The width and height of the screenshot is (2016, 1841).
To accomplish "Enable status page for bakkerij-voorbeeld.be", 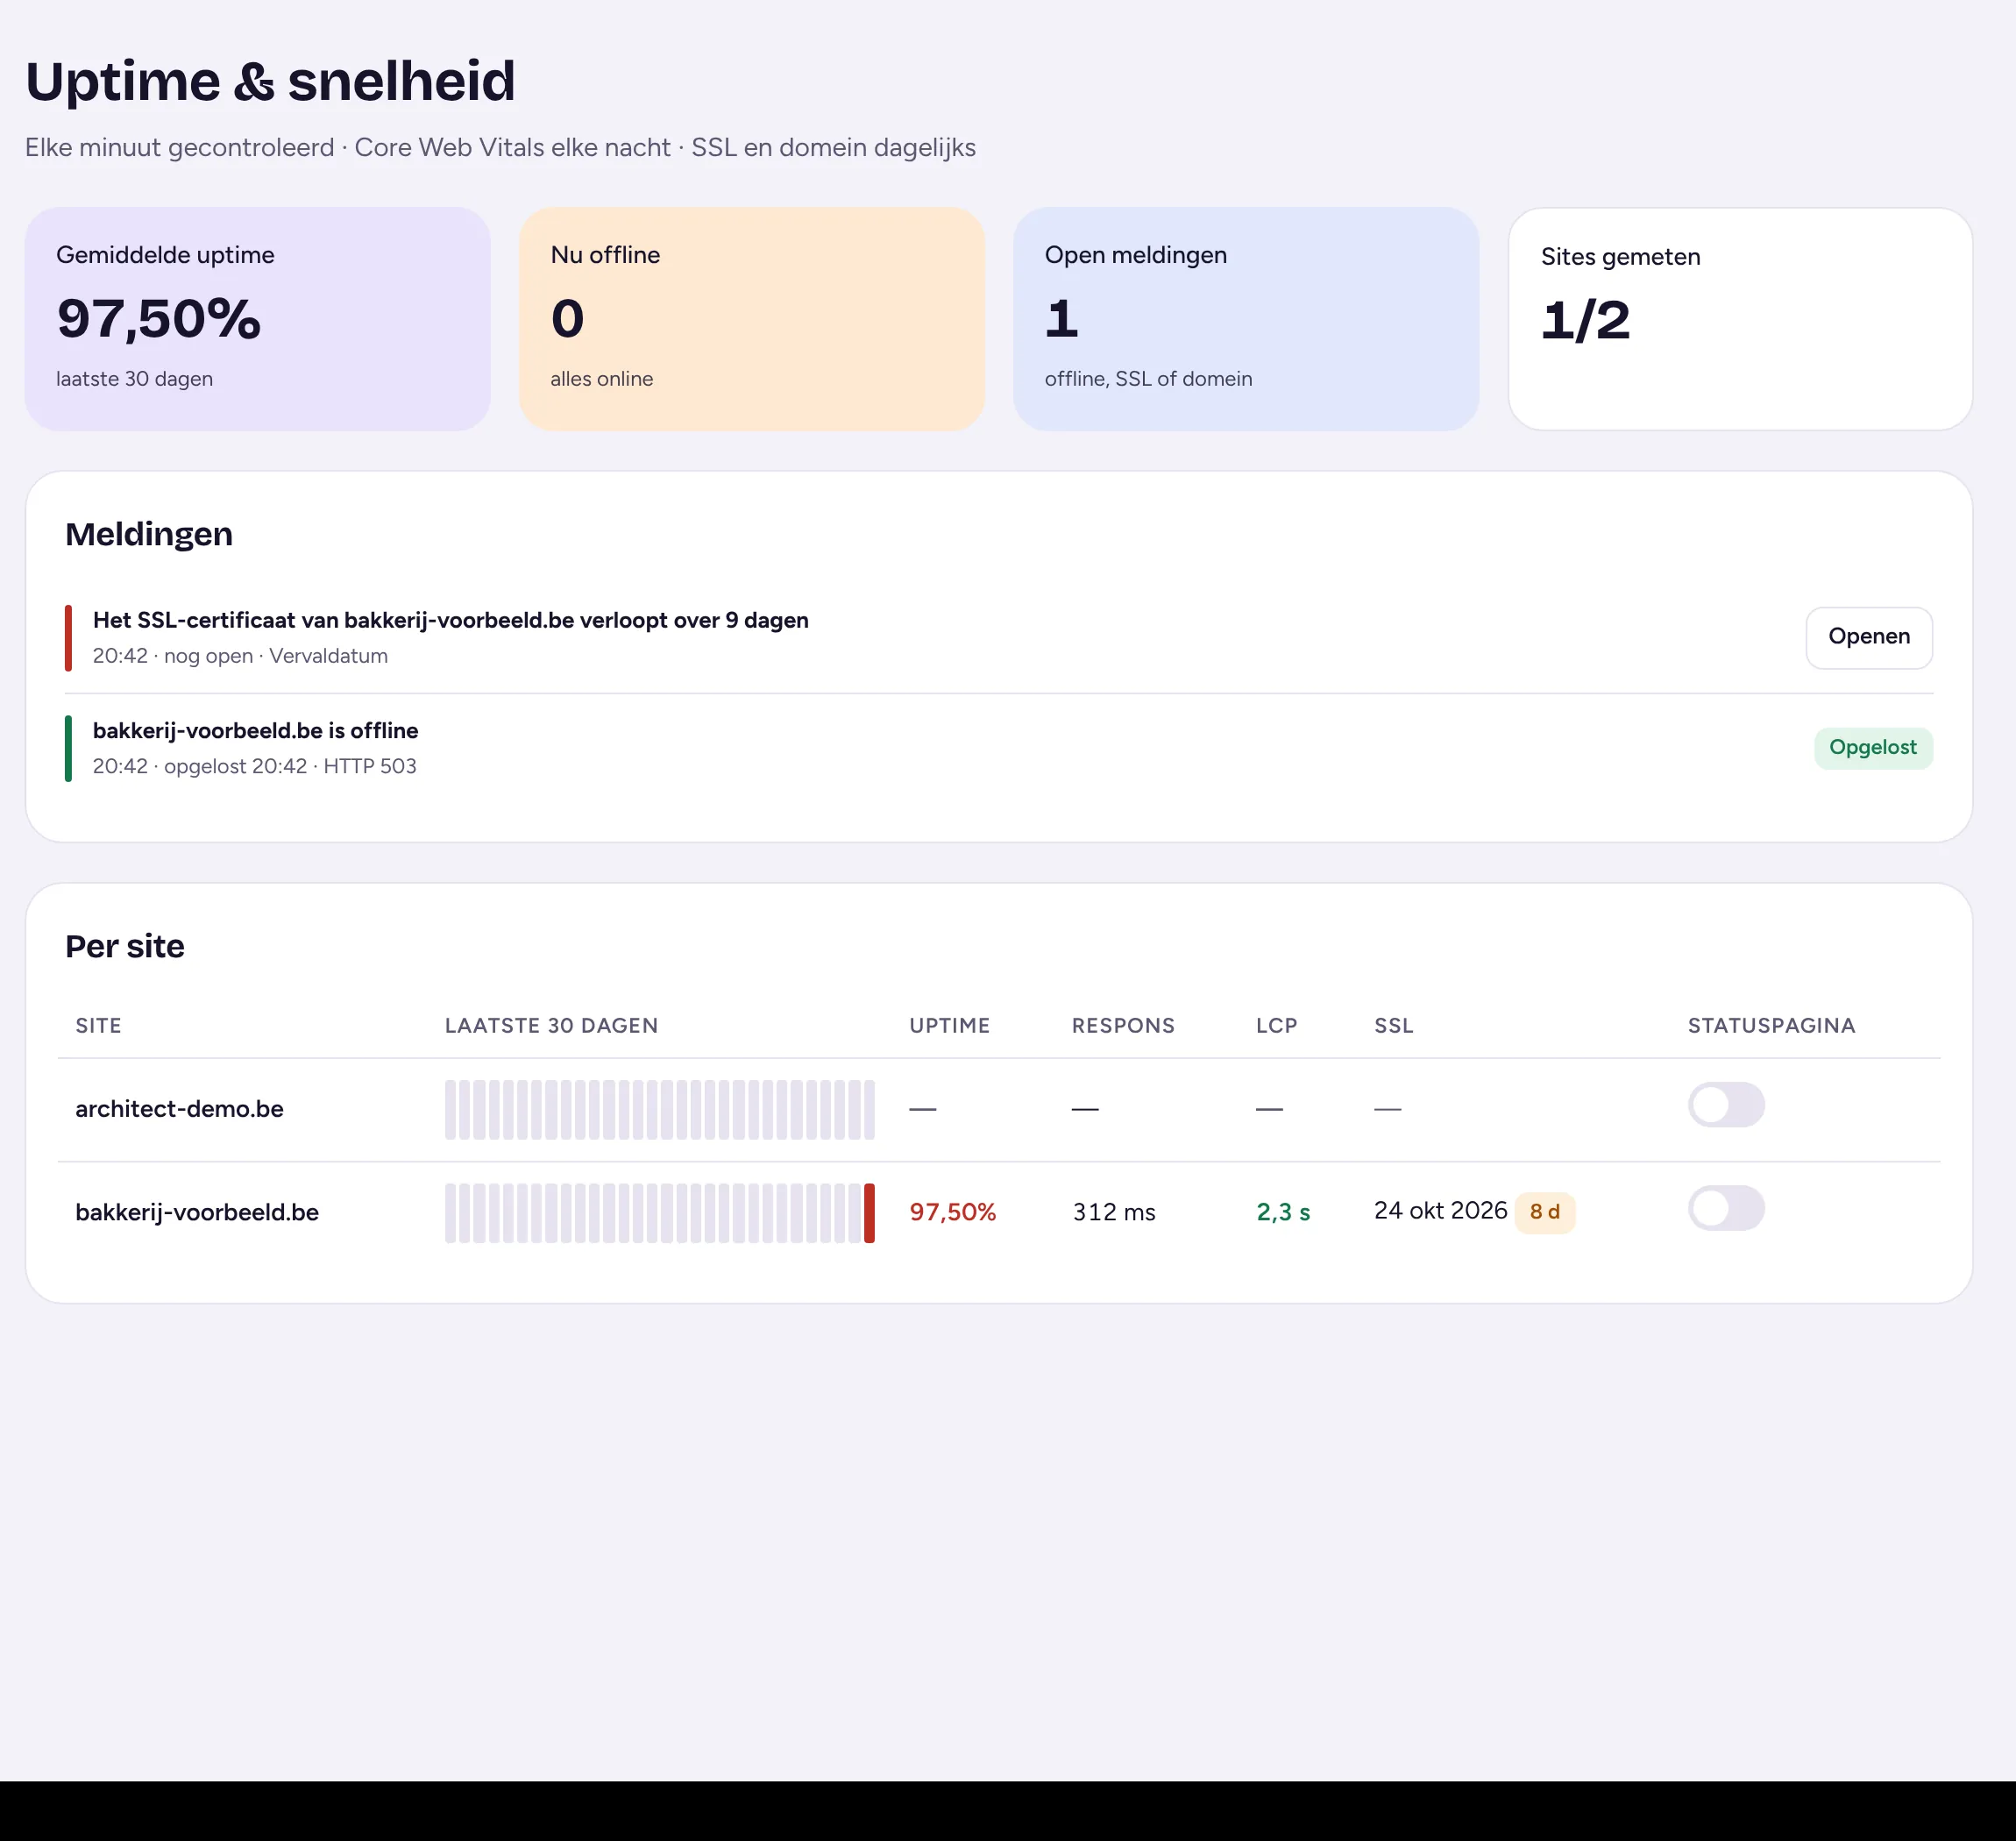I will pos(1726,1208).
